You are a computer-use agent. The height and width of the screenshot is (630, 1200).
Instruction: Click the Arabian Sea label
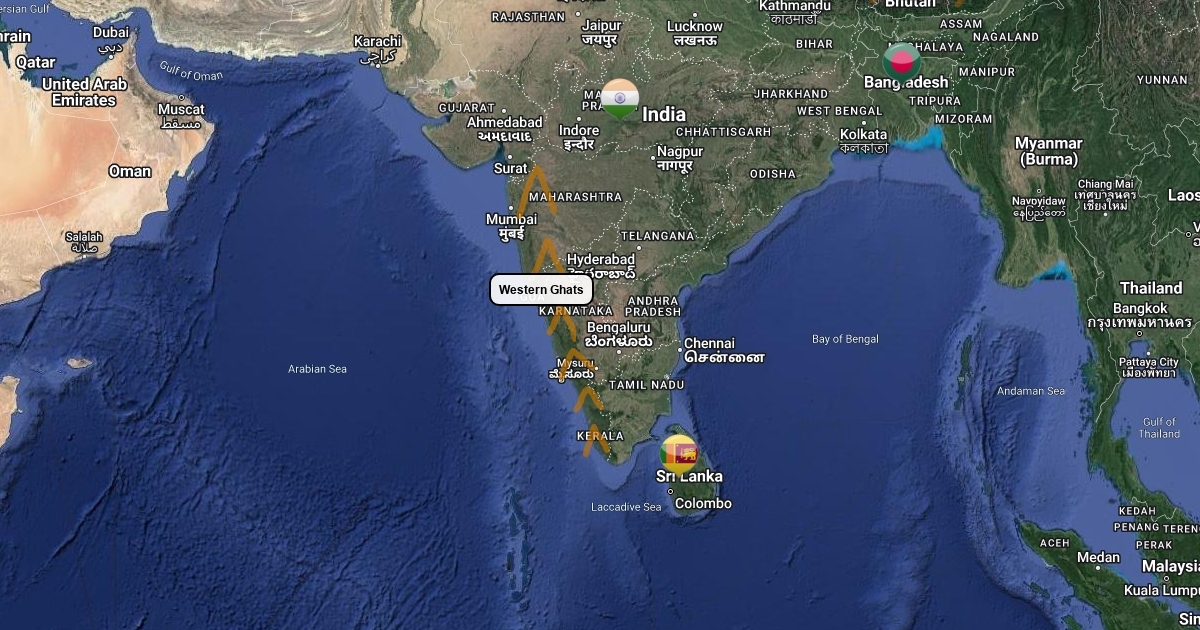(317, 369)
